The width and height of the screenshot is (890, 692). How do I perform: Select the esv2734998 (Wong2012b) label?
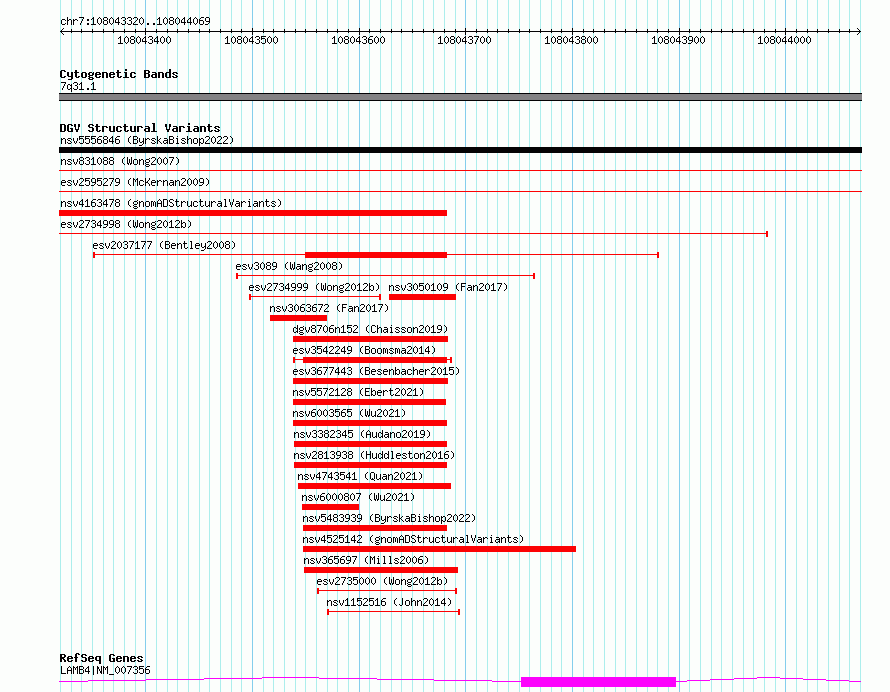coord(126,224)
